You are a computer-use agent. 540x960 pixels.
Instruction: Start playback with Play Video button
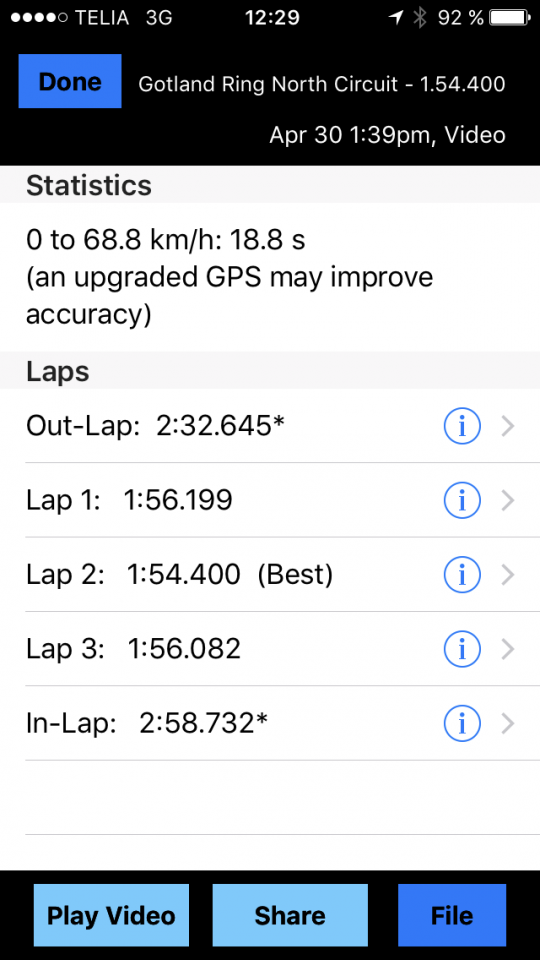pos(111,915)
